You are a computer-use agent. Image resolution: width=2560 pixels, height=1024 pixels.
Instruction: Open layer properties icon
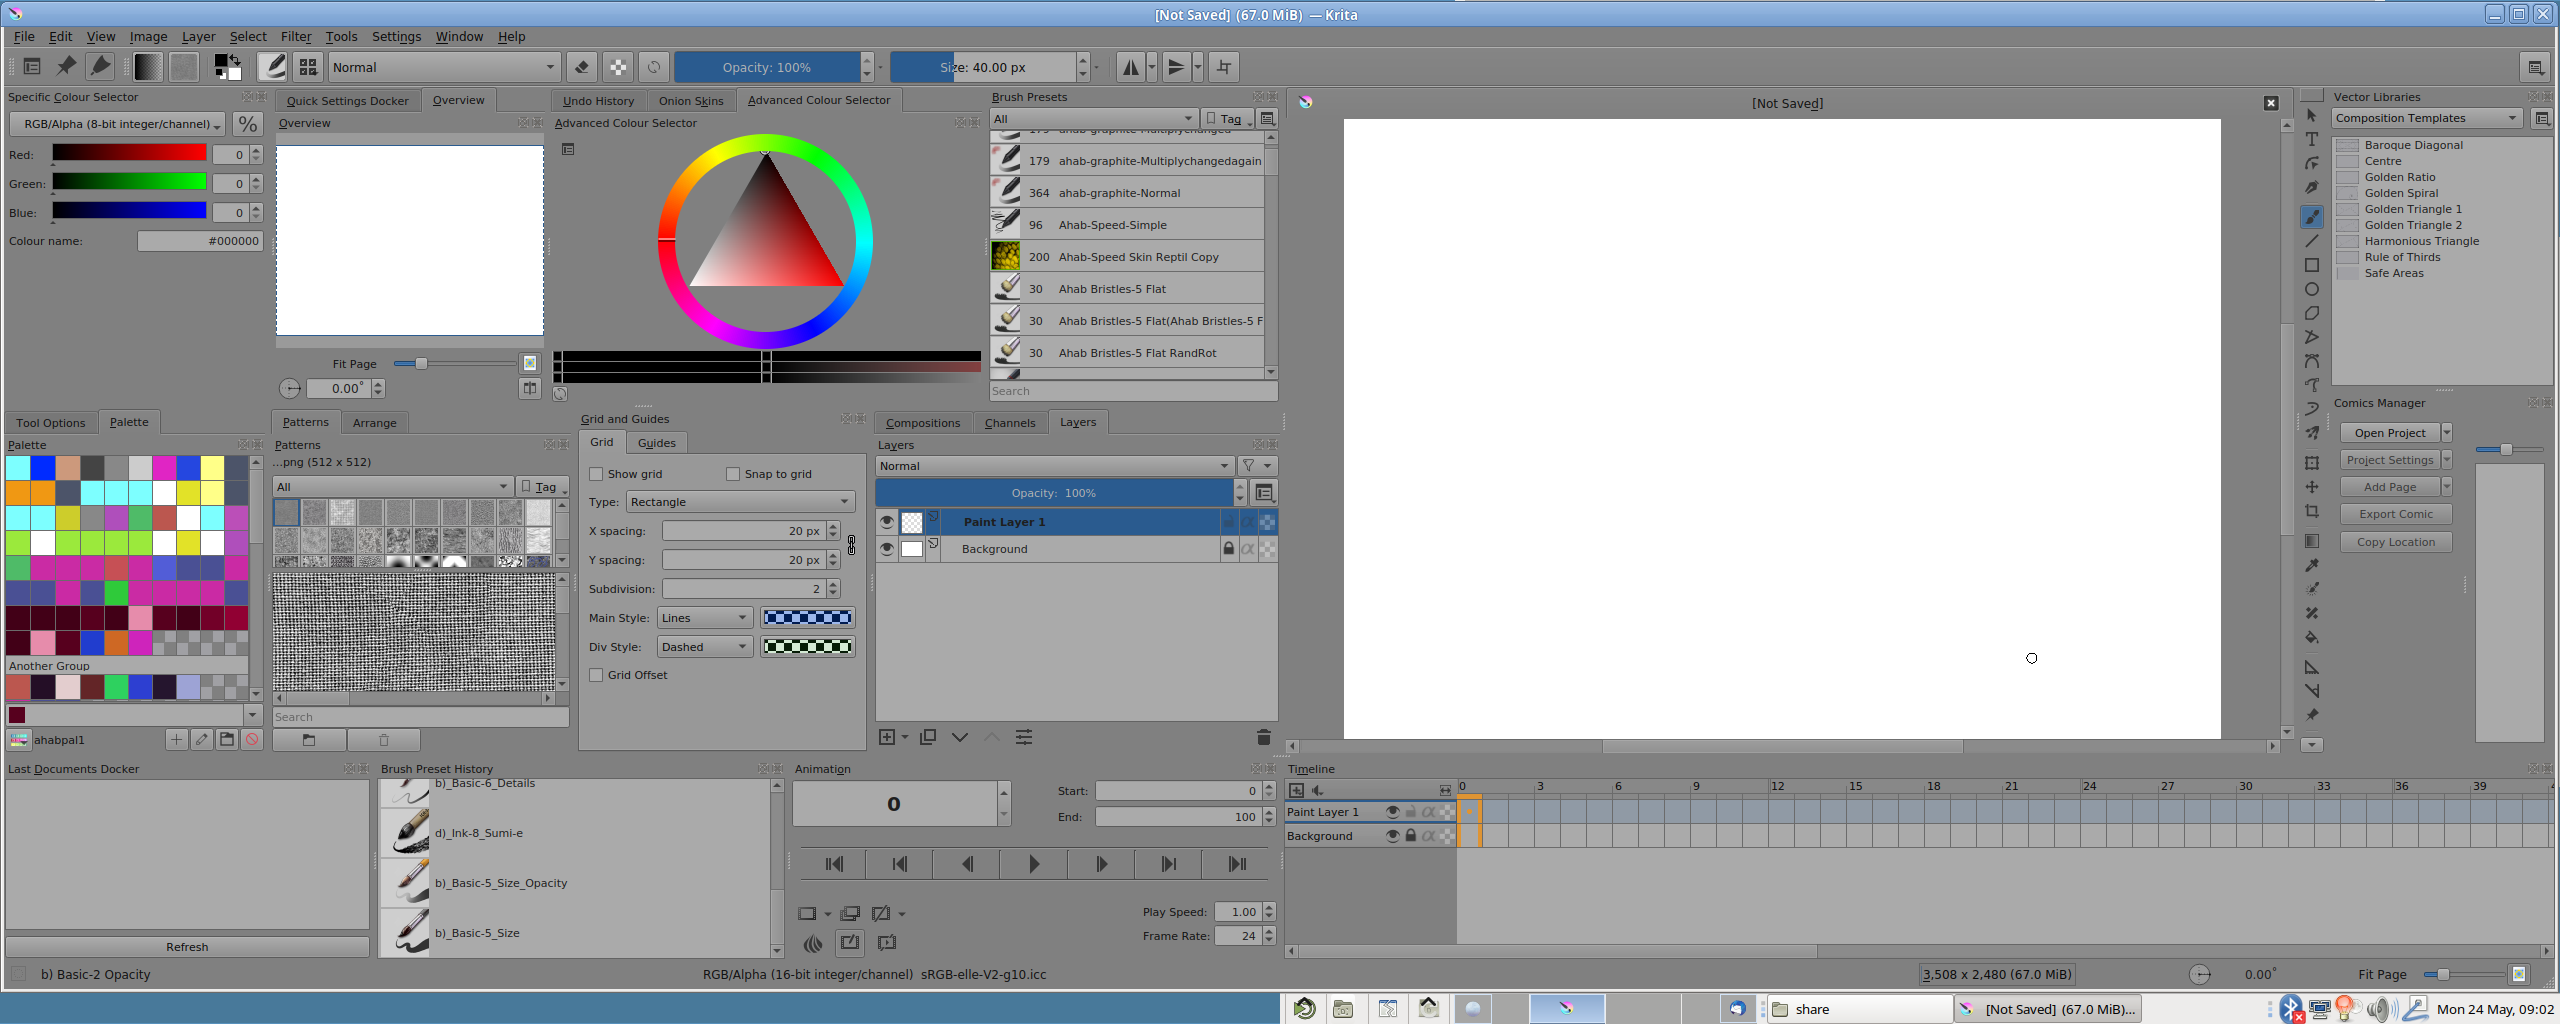click(x=1024, y=737)
